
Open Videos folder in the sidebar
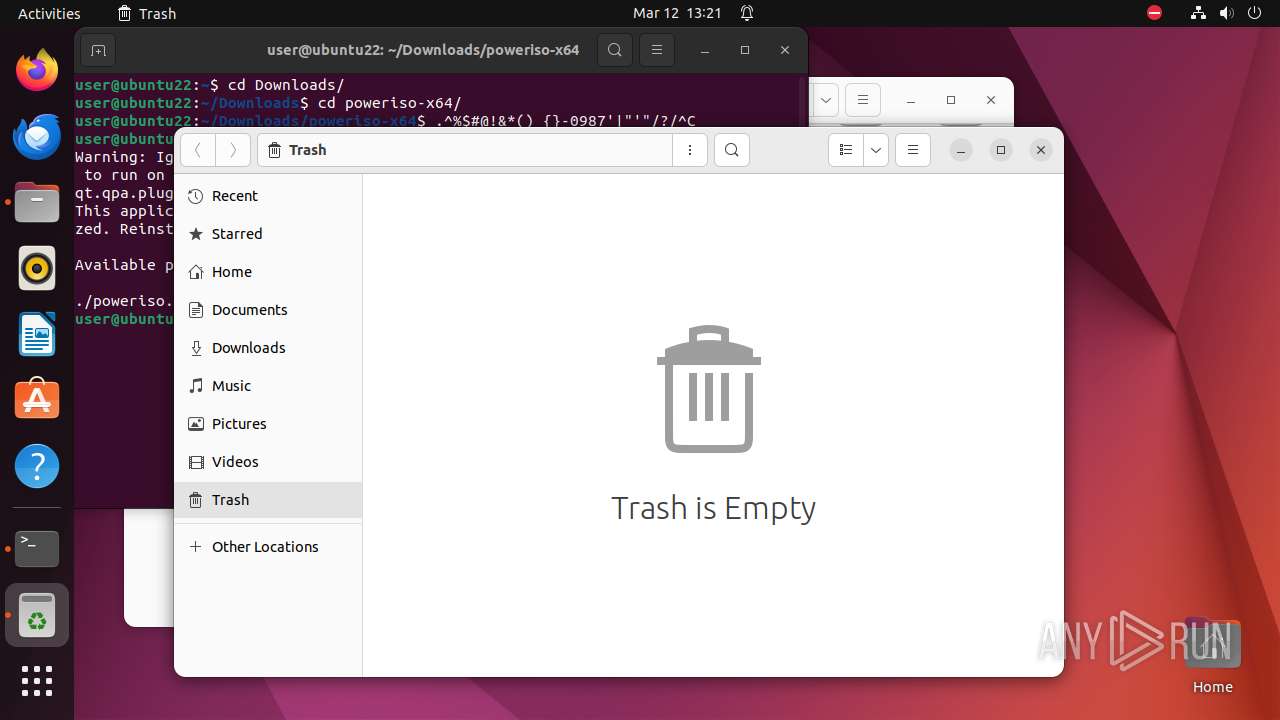click(x=268, y=462)
